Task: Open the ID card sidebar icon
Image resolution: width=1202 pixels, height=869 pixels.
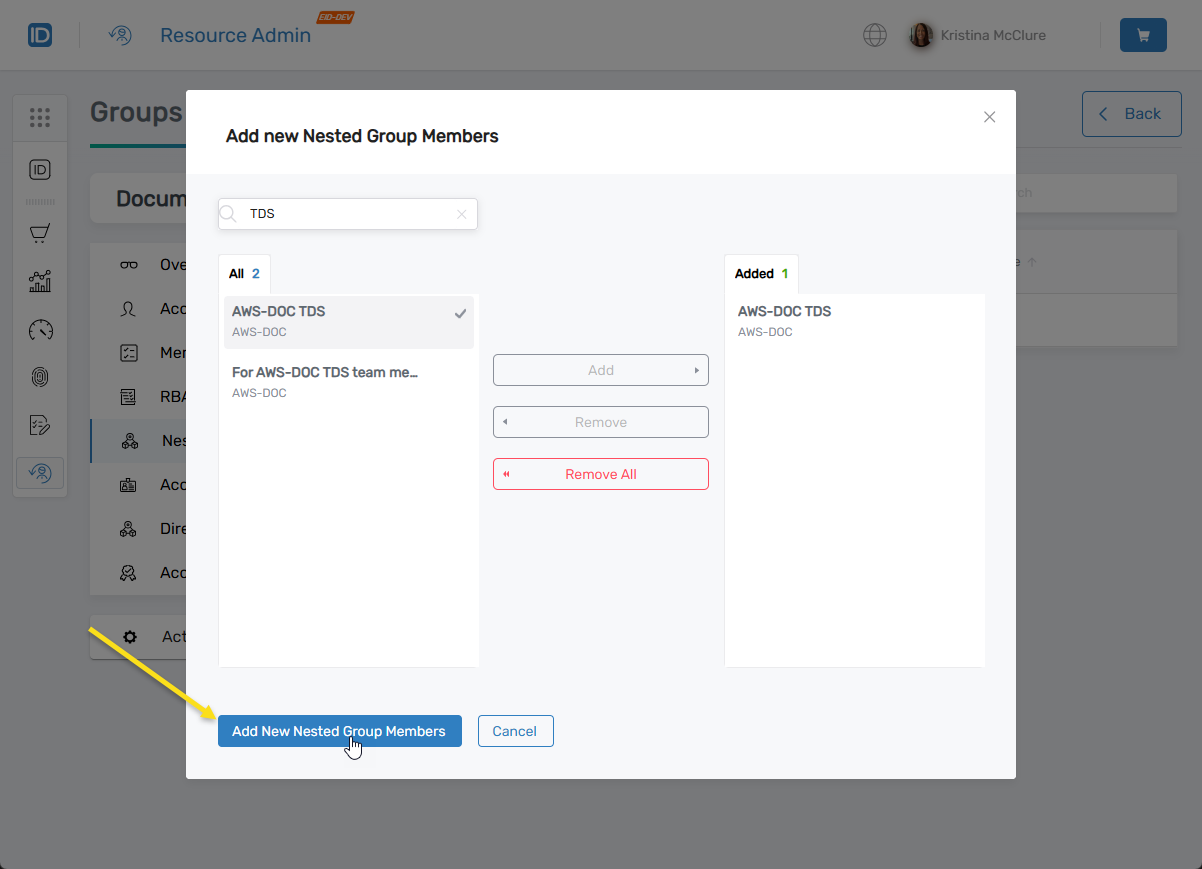Action: (x=40, y=169)
